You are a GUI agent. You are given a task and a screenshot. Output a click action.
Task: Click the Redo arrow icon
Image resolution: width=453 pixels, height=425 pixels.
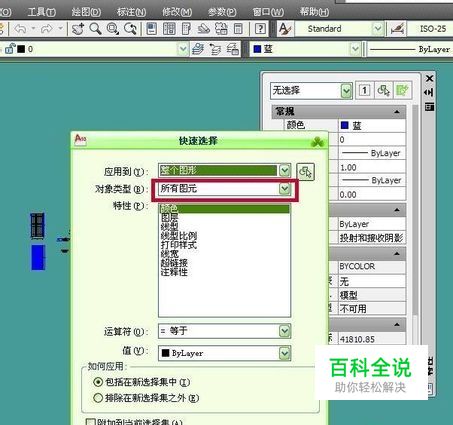pyautogui.click(x=46, y=29)
